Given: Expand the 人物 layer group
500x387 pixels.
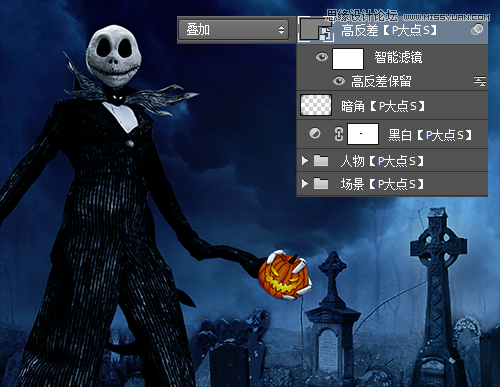Looking at the screenshot, I should tap(304, 161).
